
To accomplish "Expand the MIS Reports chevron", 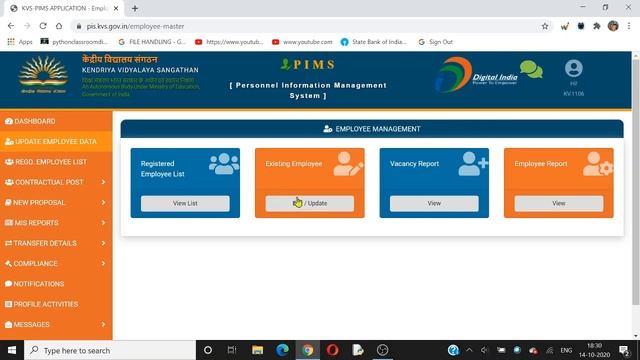I will tap(103, 223).
